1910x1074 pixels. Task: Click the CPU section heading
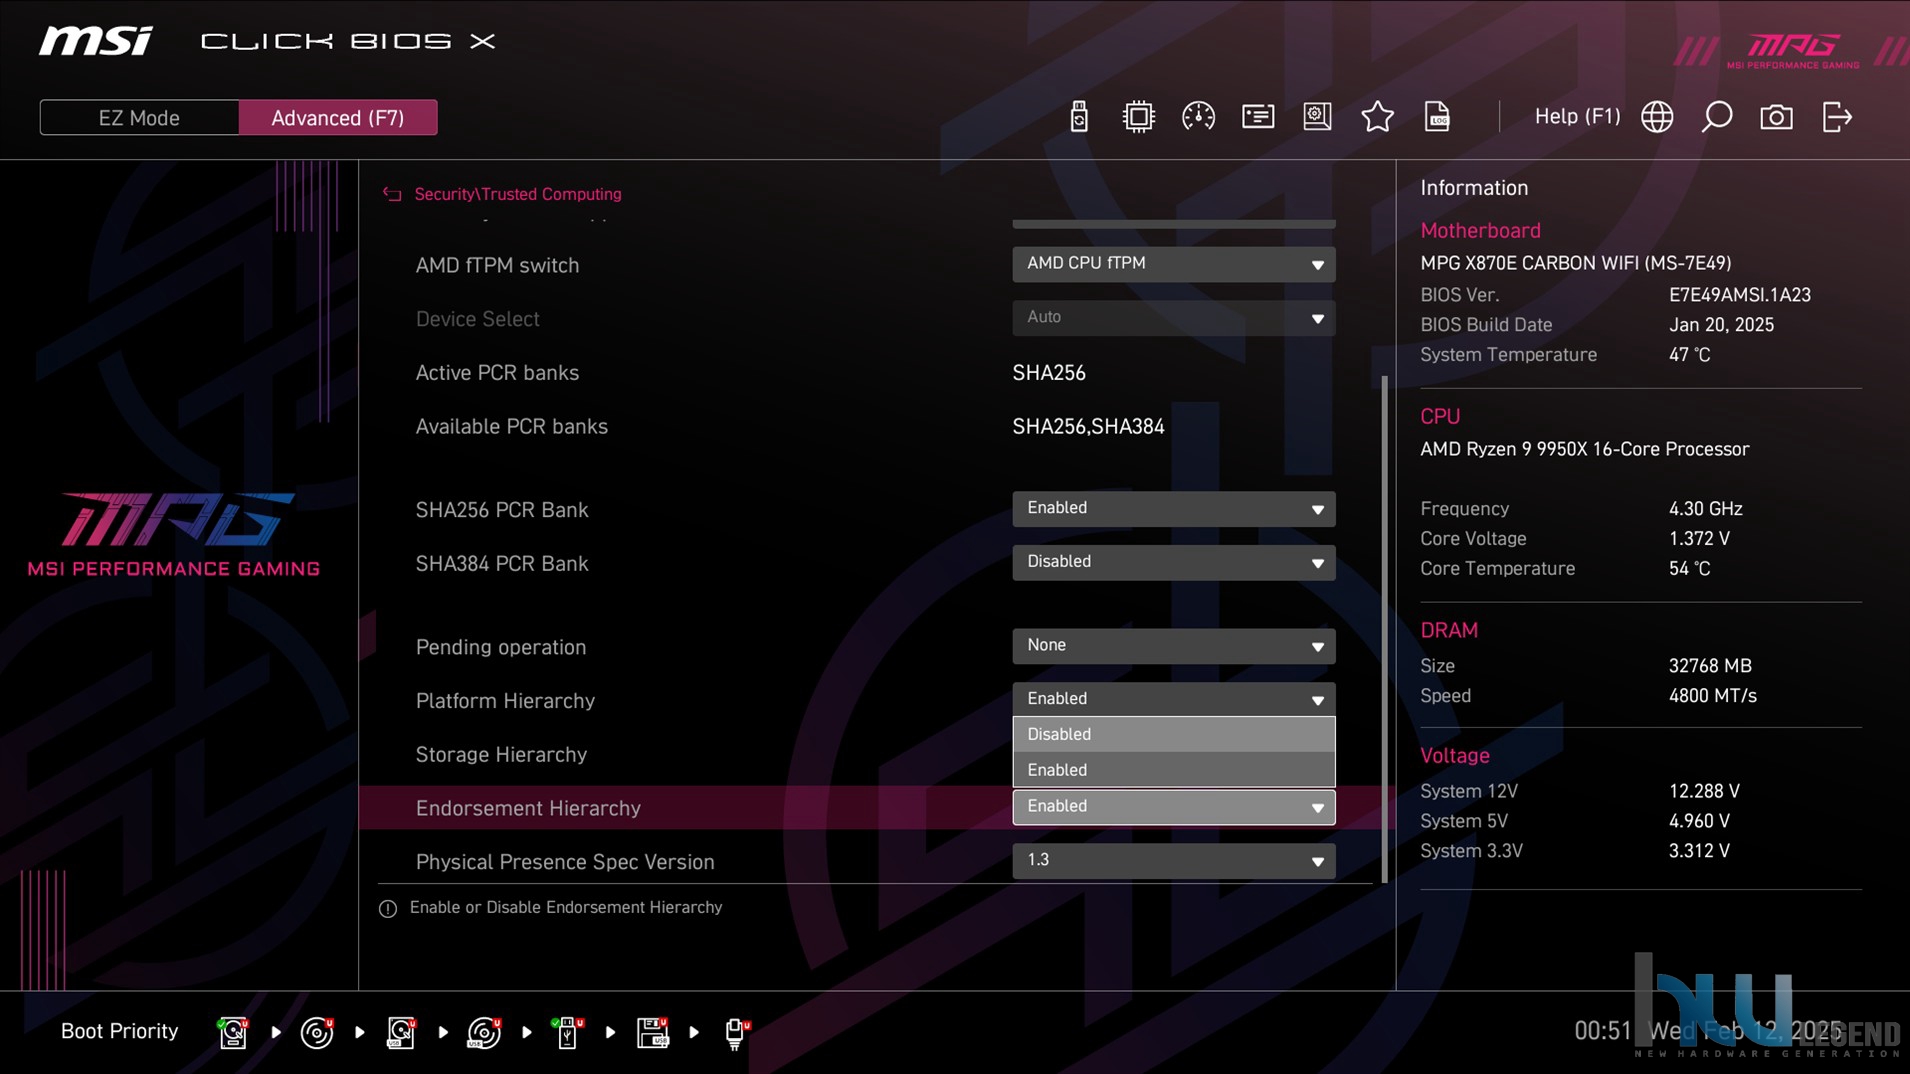[x=1440, y=416]
